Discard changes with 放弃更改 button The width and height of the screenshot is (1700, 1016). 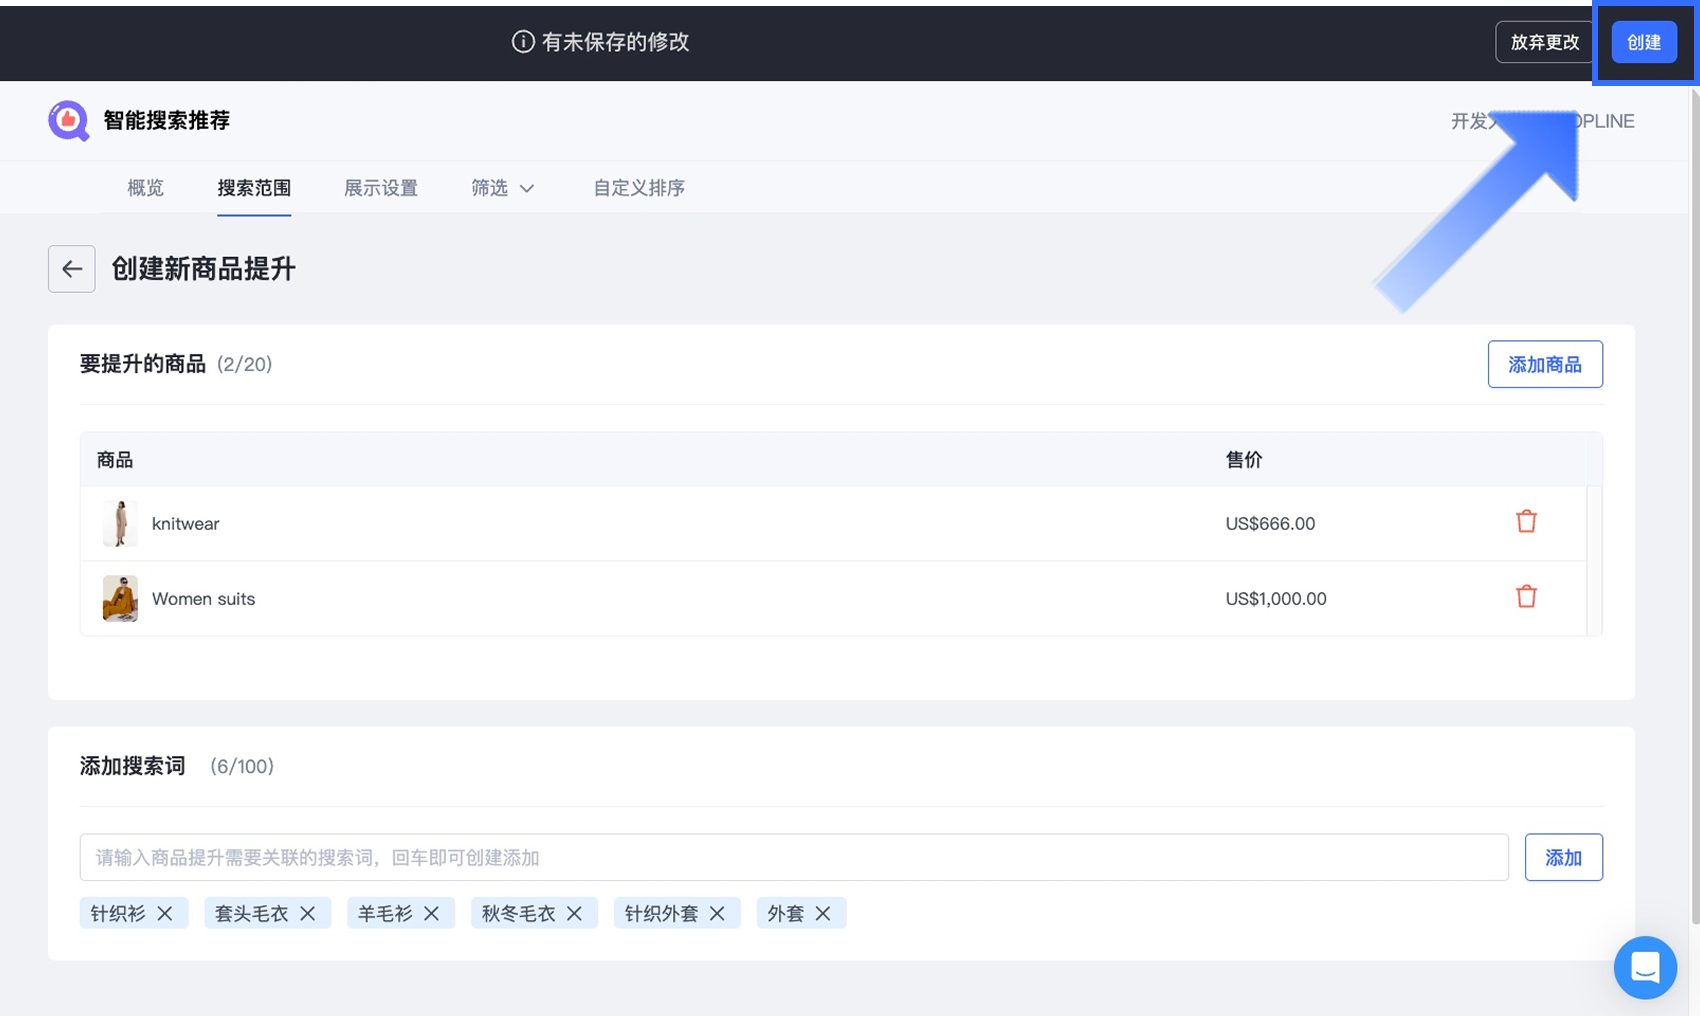pyautogui.click(x=1544, y=42)
